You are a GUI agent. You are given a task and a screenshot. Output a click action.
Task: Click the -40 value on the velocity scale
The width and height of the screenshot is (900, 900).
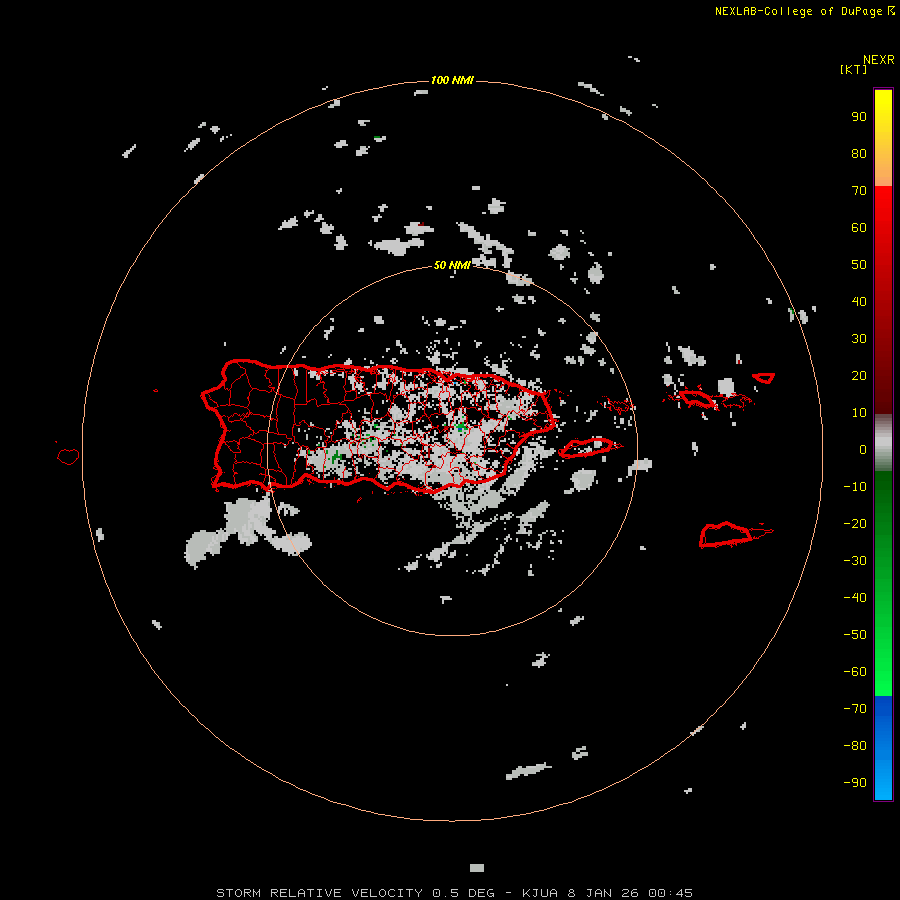point(855,598)
